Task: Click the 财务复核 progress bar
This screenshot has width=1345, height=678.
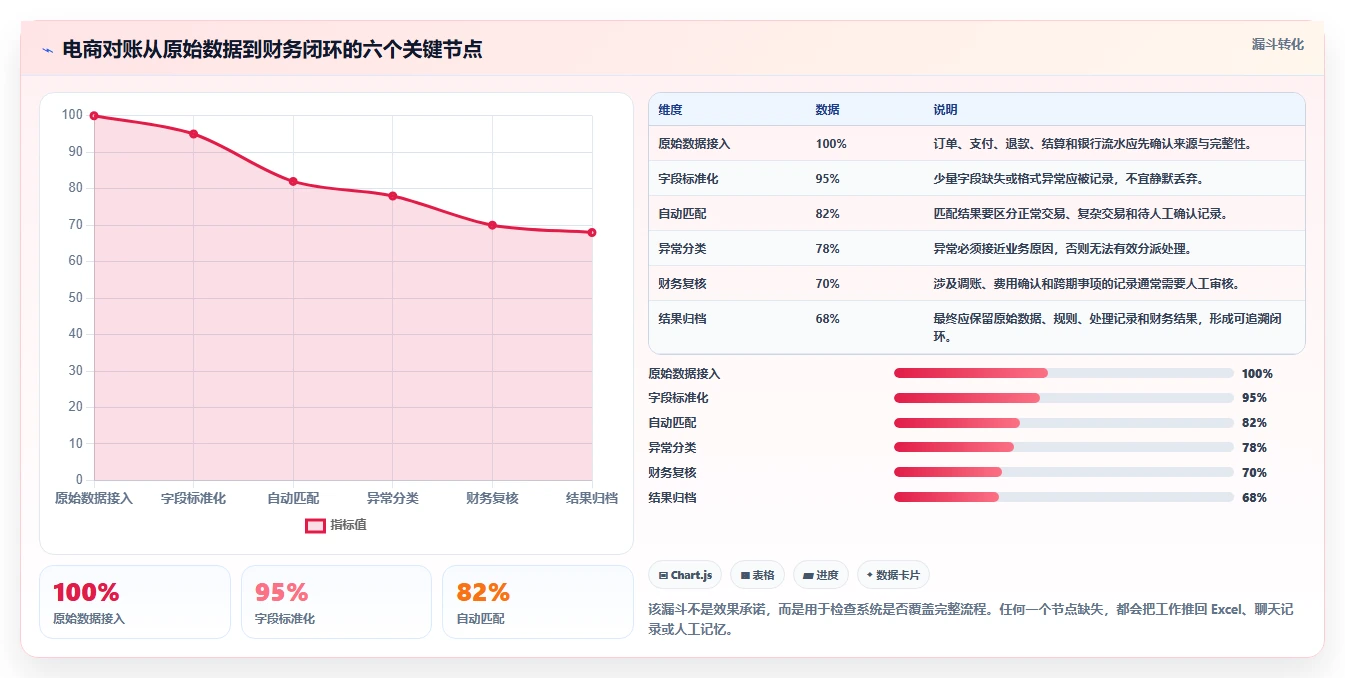Action: [1064, 473]
